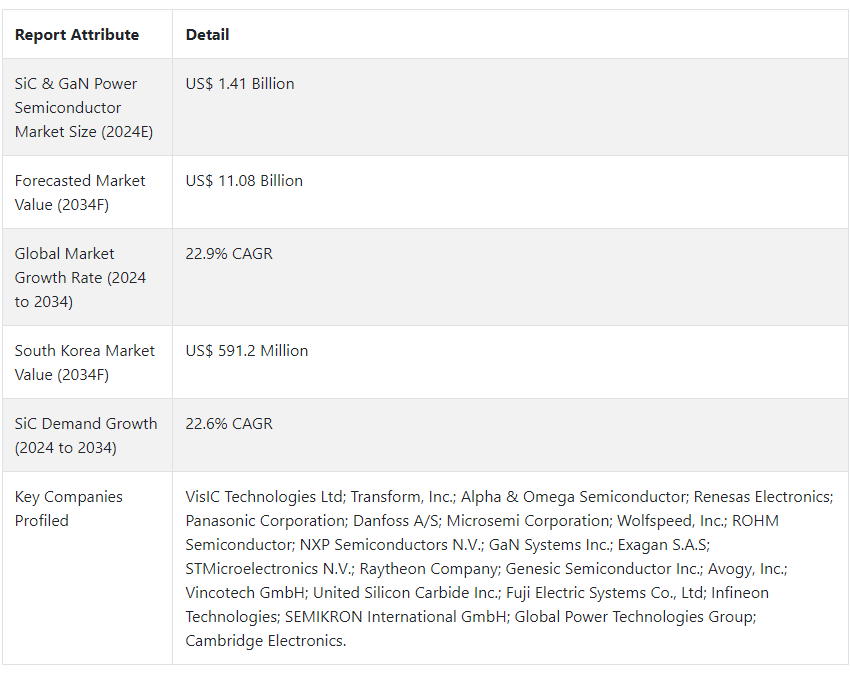Screen dimensions: 850x676
Task: Click the Infineon company name
Action: (740, 593)
